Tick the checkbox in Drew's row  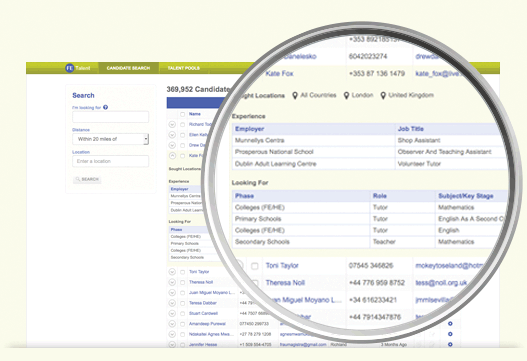pos(183,146)
